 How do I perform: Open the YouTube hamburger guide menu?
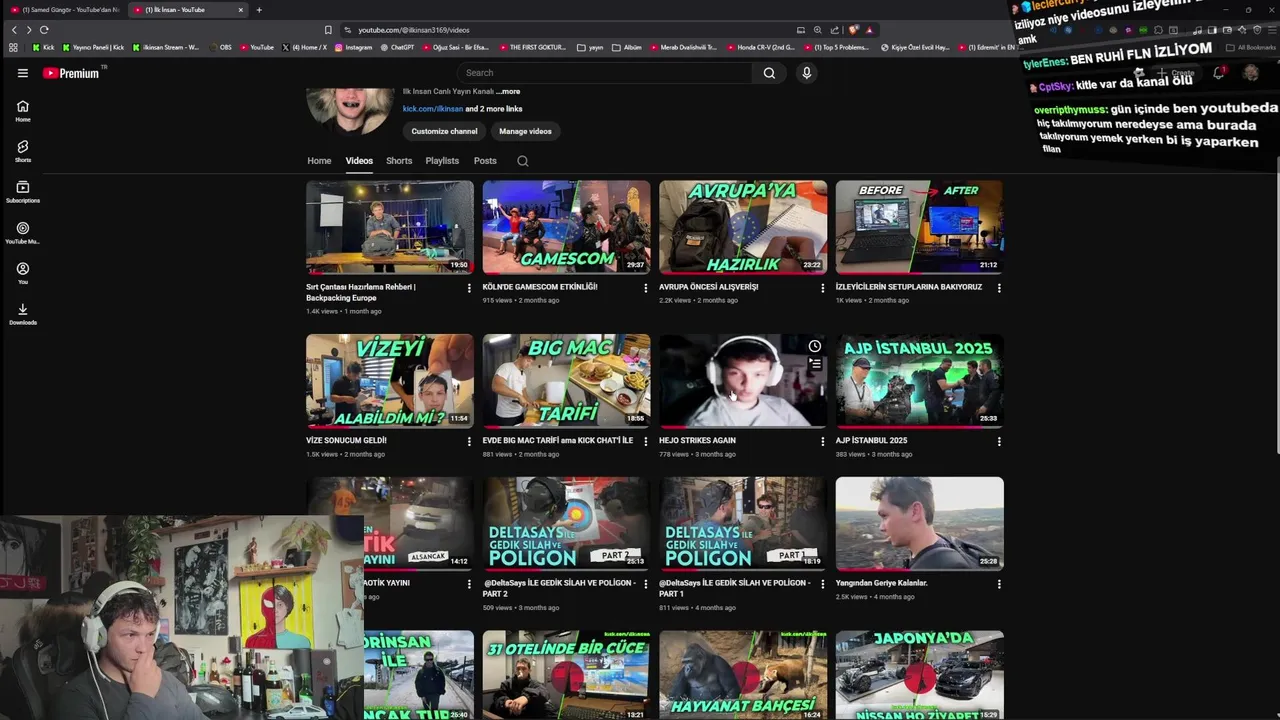22,73
